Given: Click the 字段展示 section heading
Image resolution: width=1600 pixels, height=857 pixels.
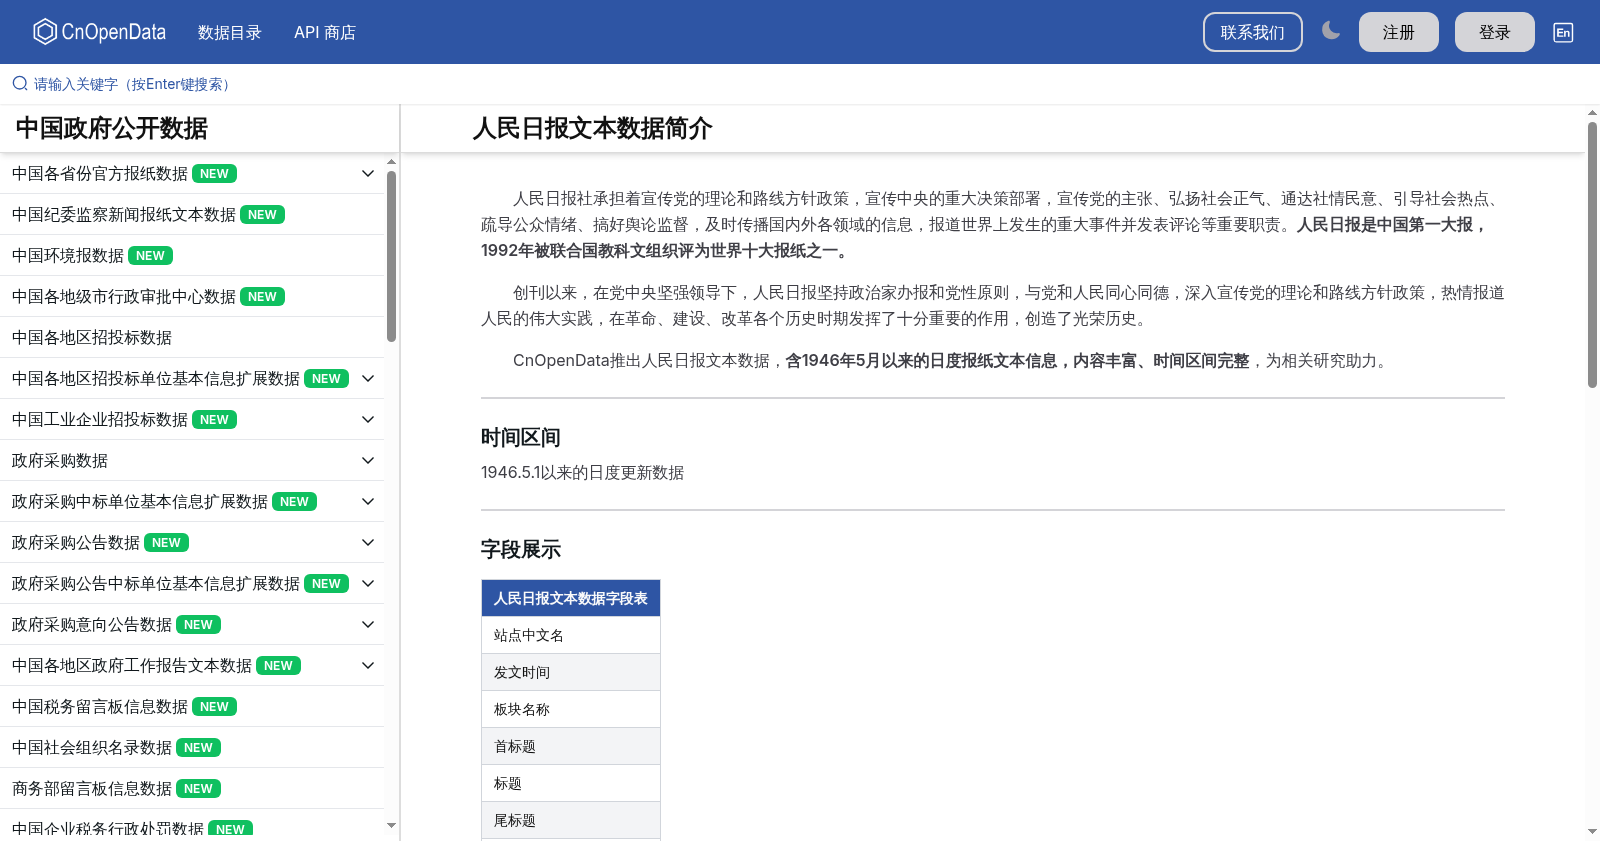Looking at the screenshot, I should point(520,549).
